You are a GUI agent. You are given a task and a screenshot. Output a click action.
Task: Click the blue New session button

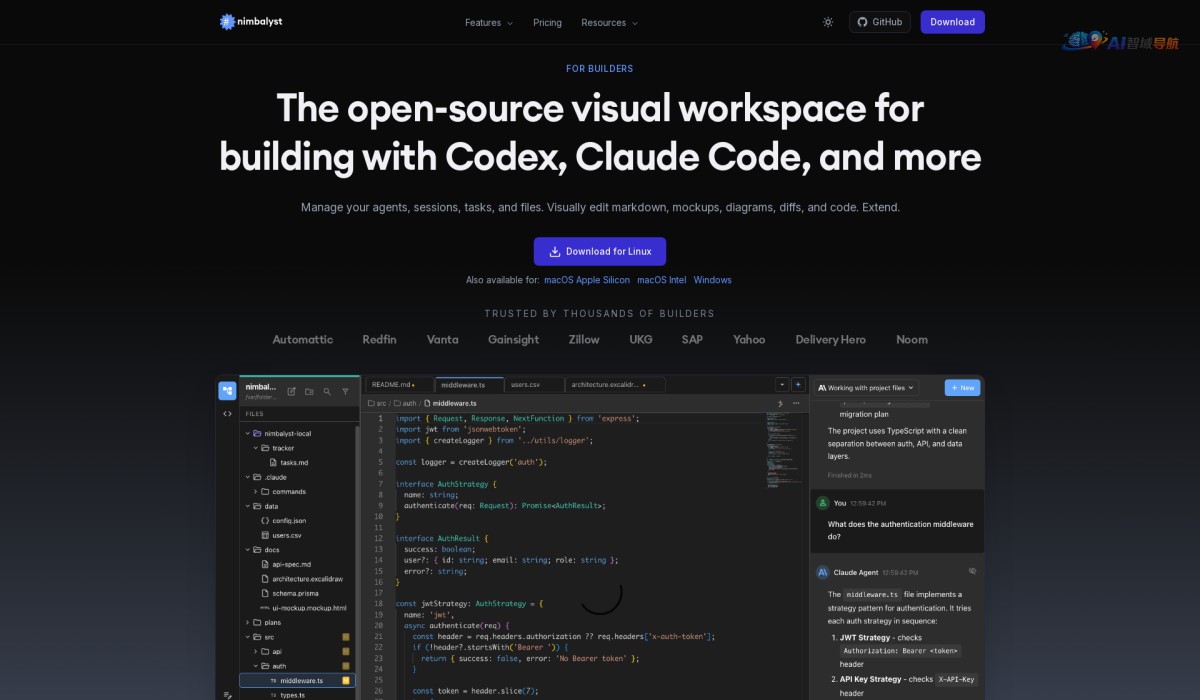pos(962,388)
